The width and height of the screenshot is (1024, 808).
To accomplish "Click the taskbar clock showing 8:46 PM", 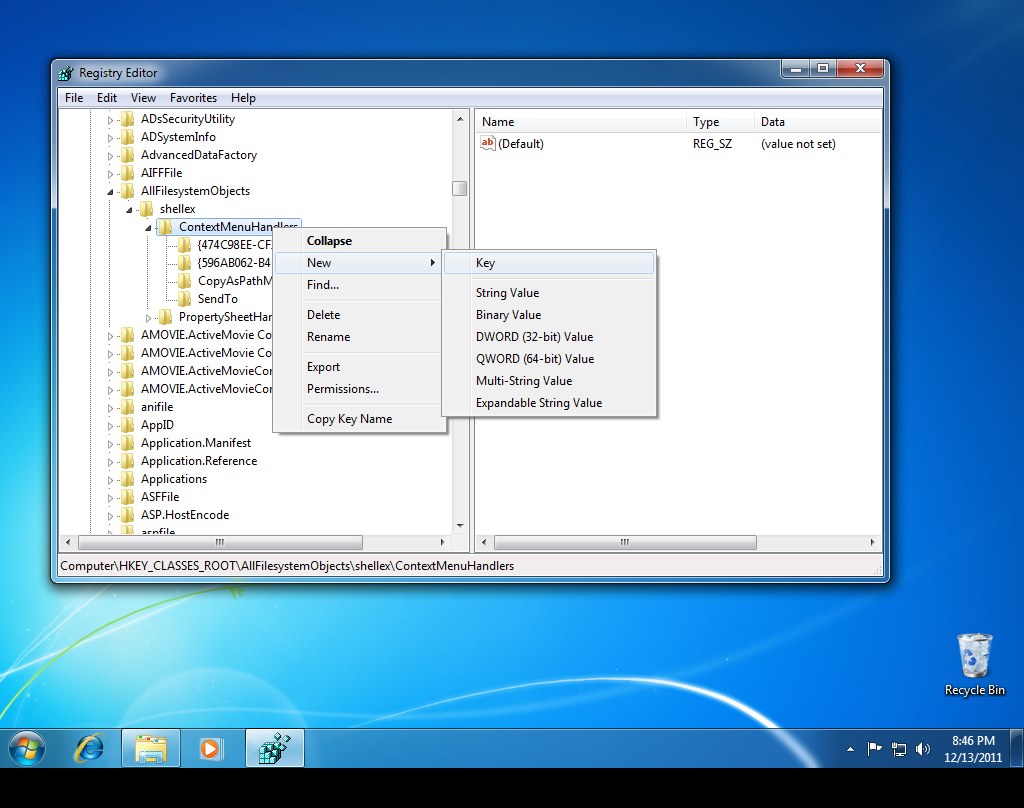I will [973, 749].
